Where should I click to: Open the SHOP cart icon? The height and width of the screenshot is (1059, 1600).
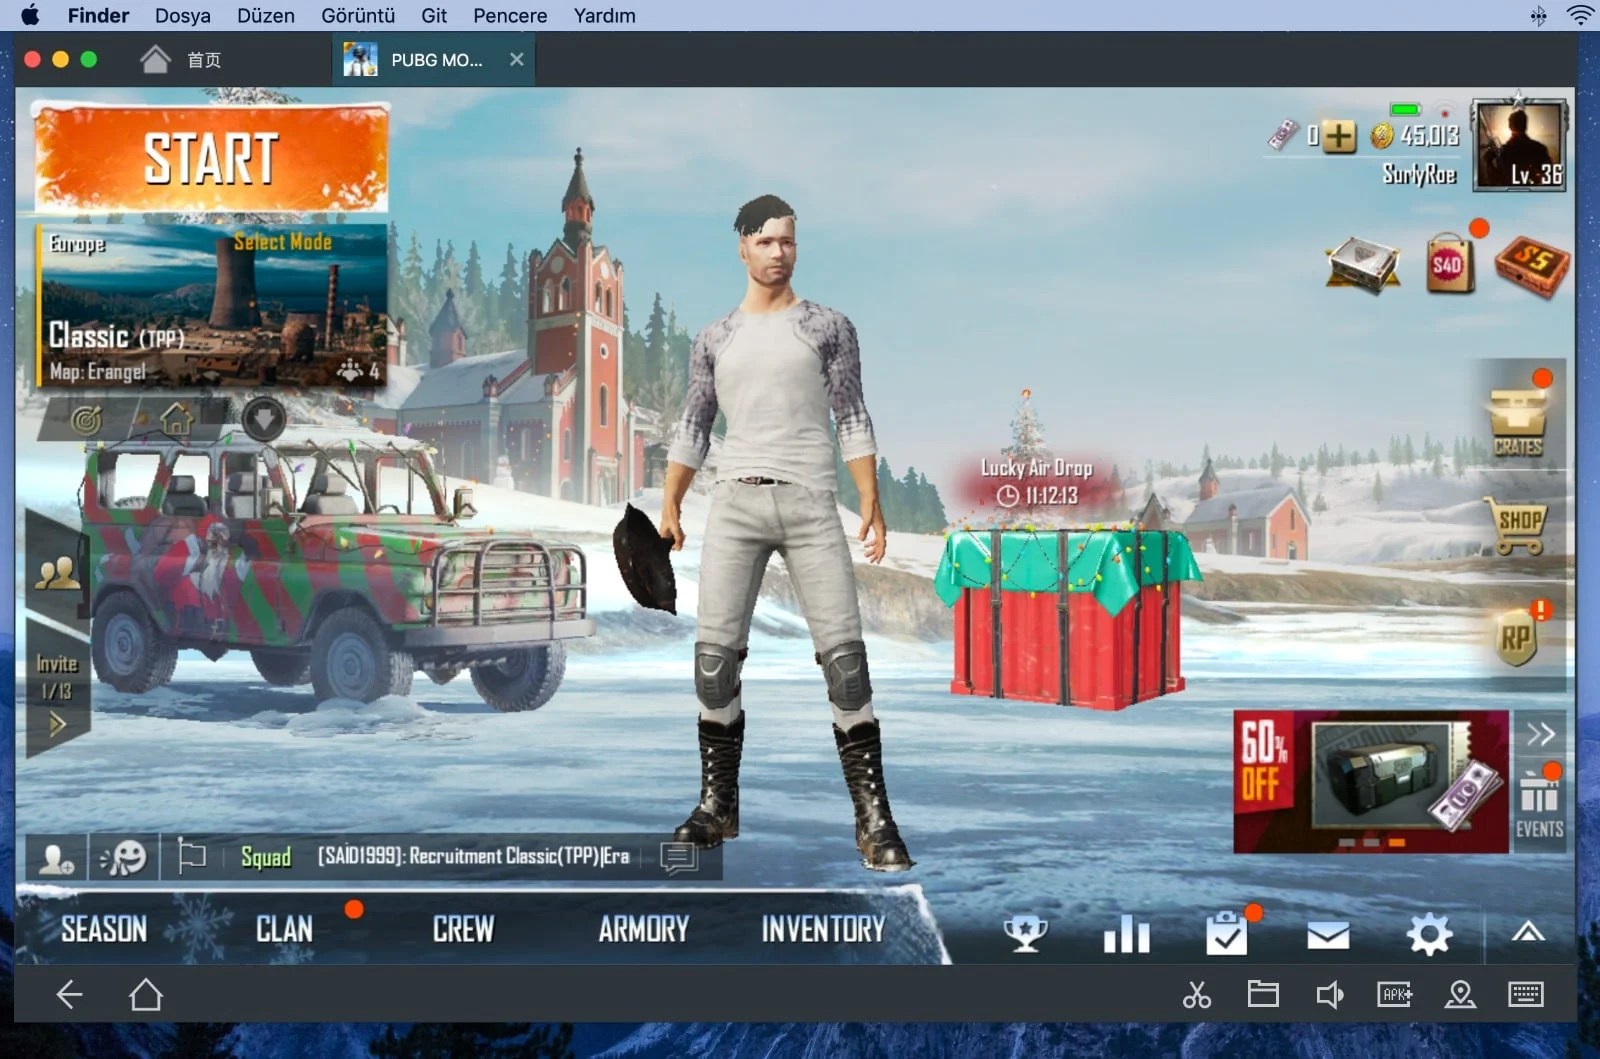[x=1518, y=527]
